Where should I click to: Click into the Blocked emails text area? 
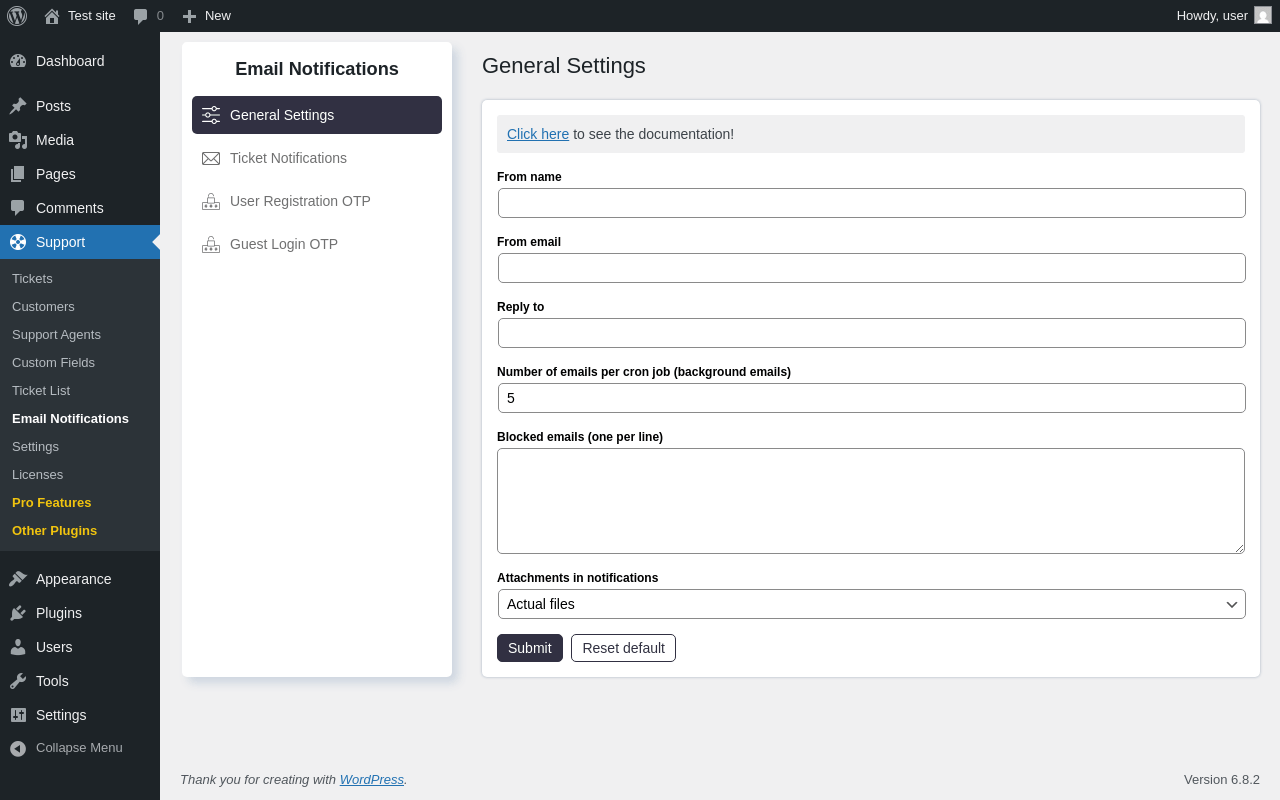(x=871, y=501)
